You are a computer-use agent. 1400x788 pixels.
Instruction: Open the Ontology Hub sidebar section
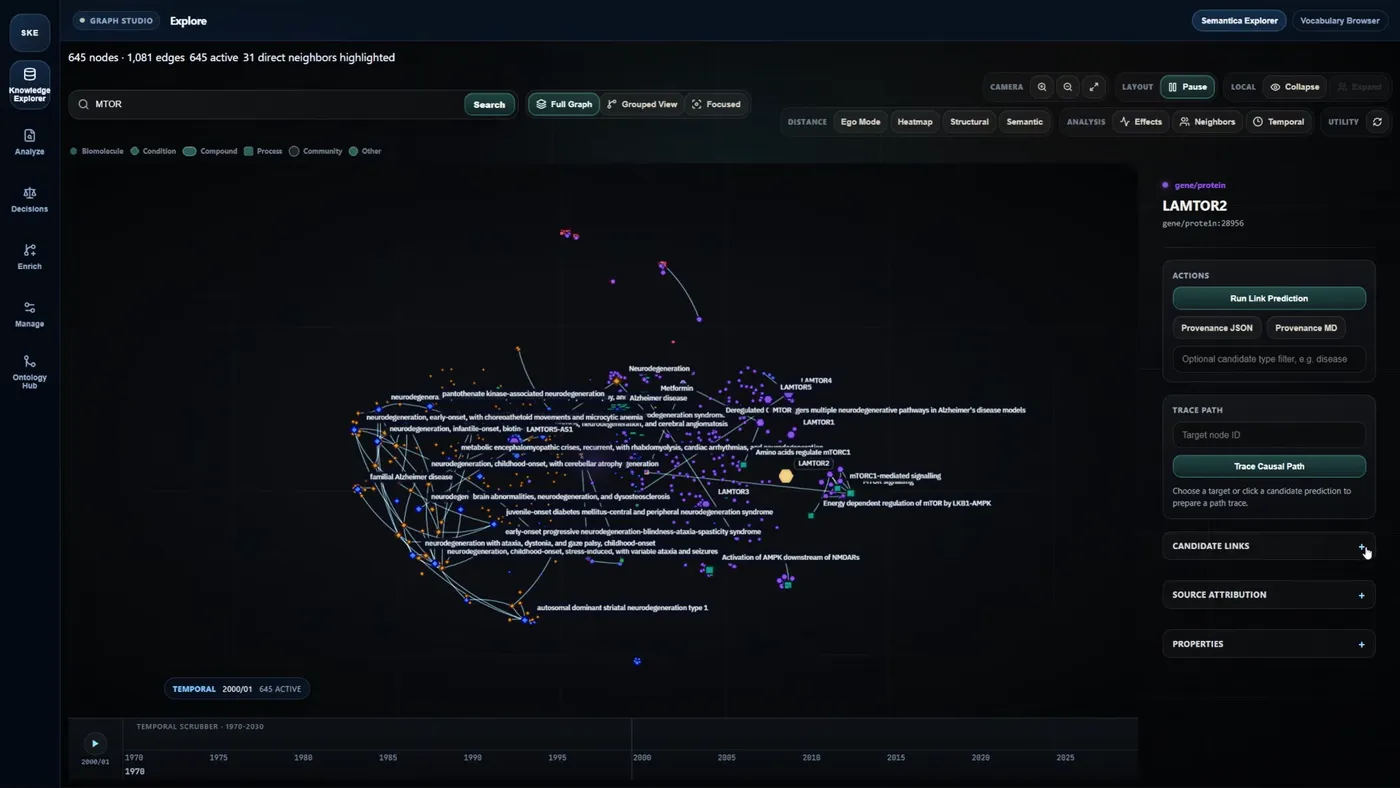[x=29, y=372]
